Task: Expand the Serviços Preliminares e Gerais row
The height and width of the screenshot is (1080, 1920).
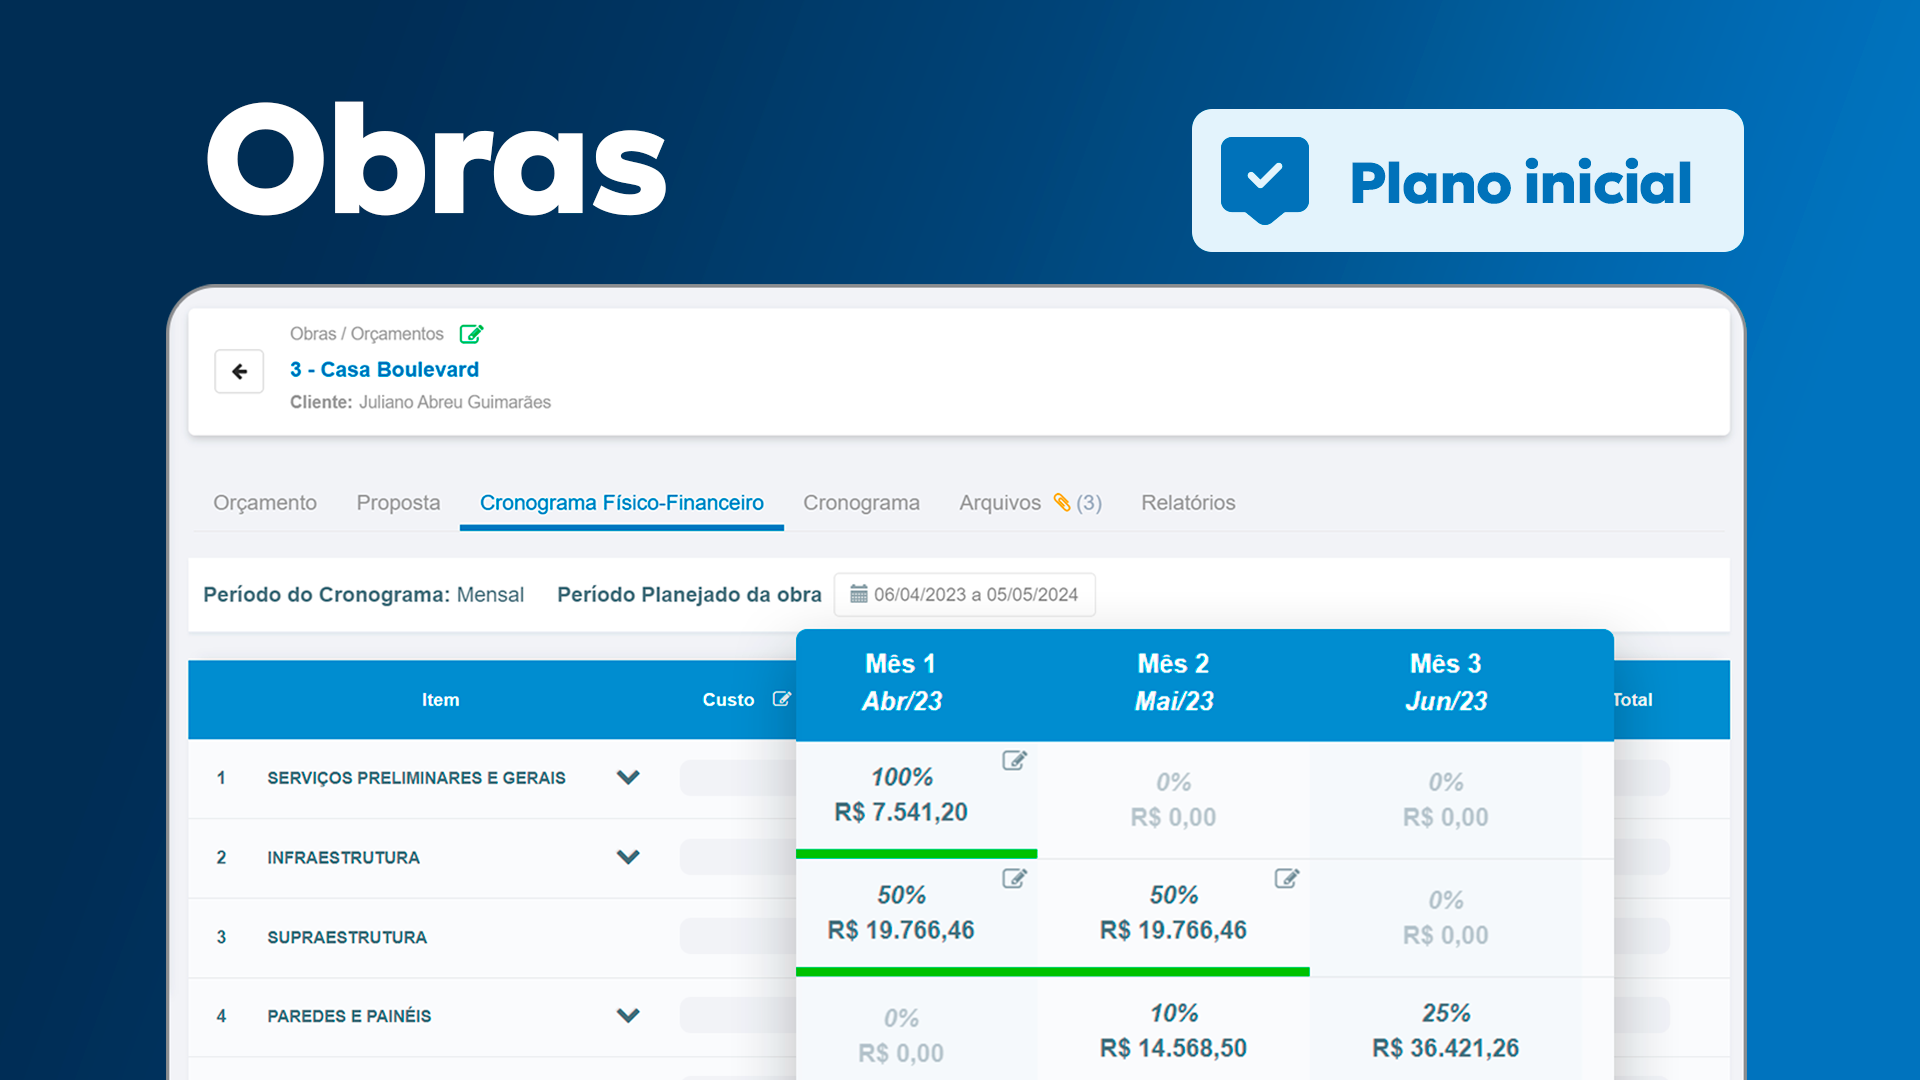Action: [628, 777]
